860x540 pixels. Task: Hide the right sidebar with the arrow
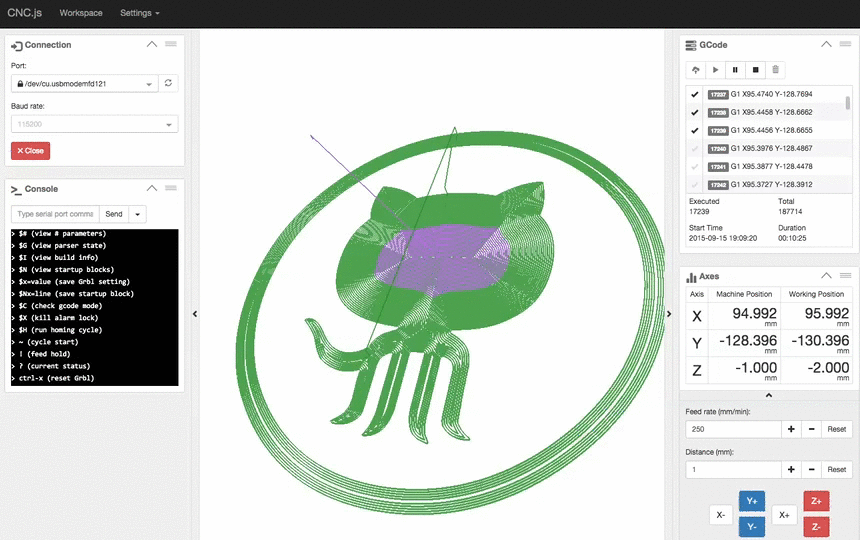pyautogui.click(x=669, y=314)
